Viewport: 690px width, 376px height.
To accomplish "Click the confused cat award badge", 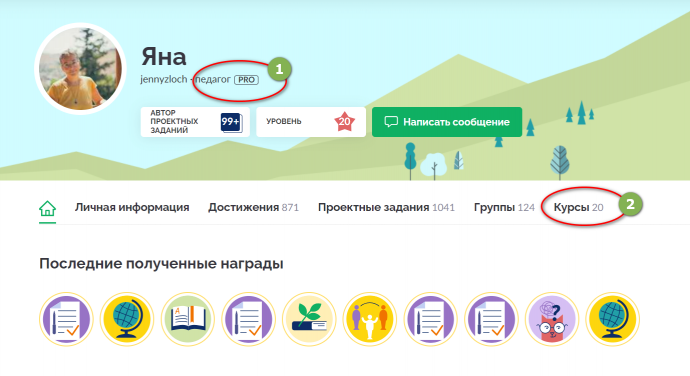I will (x=552, y=319).
